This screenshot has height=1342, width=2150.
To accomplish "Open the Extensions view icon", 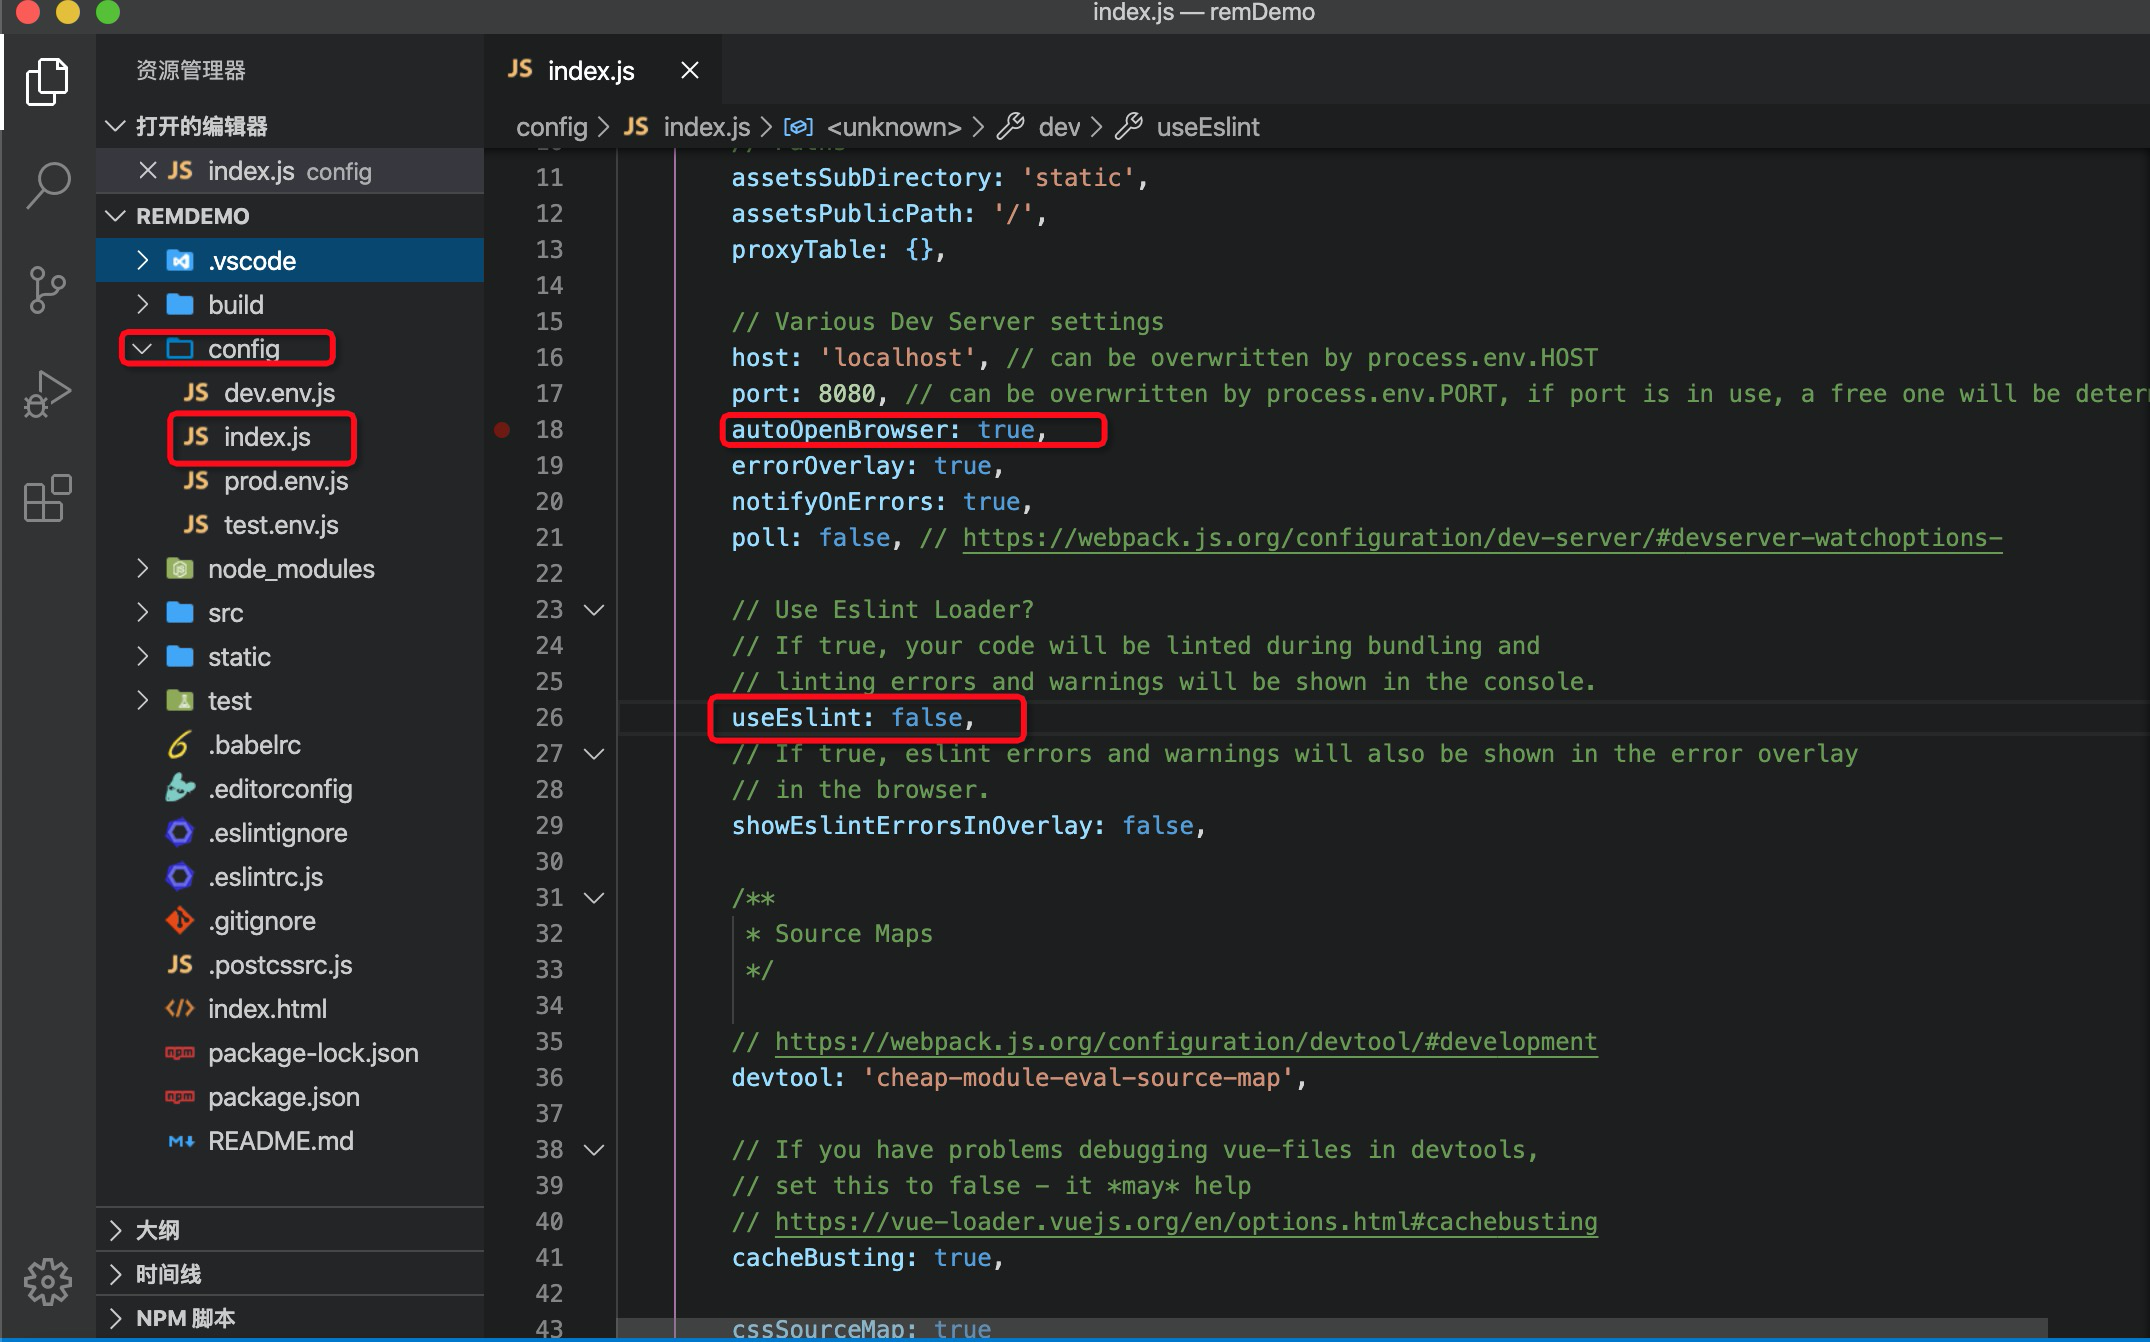I will [x=47, y=498].
